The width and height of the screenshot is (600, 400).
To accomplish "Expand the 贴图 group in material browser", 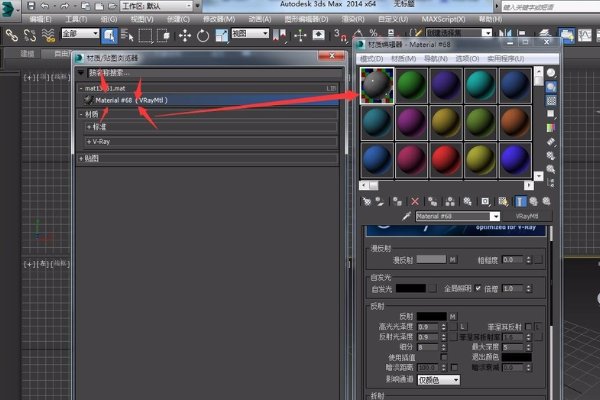I will [x=81, y=158].
